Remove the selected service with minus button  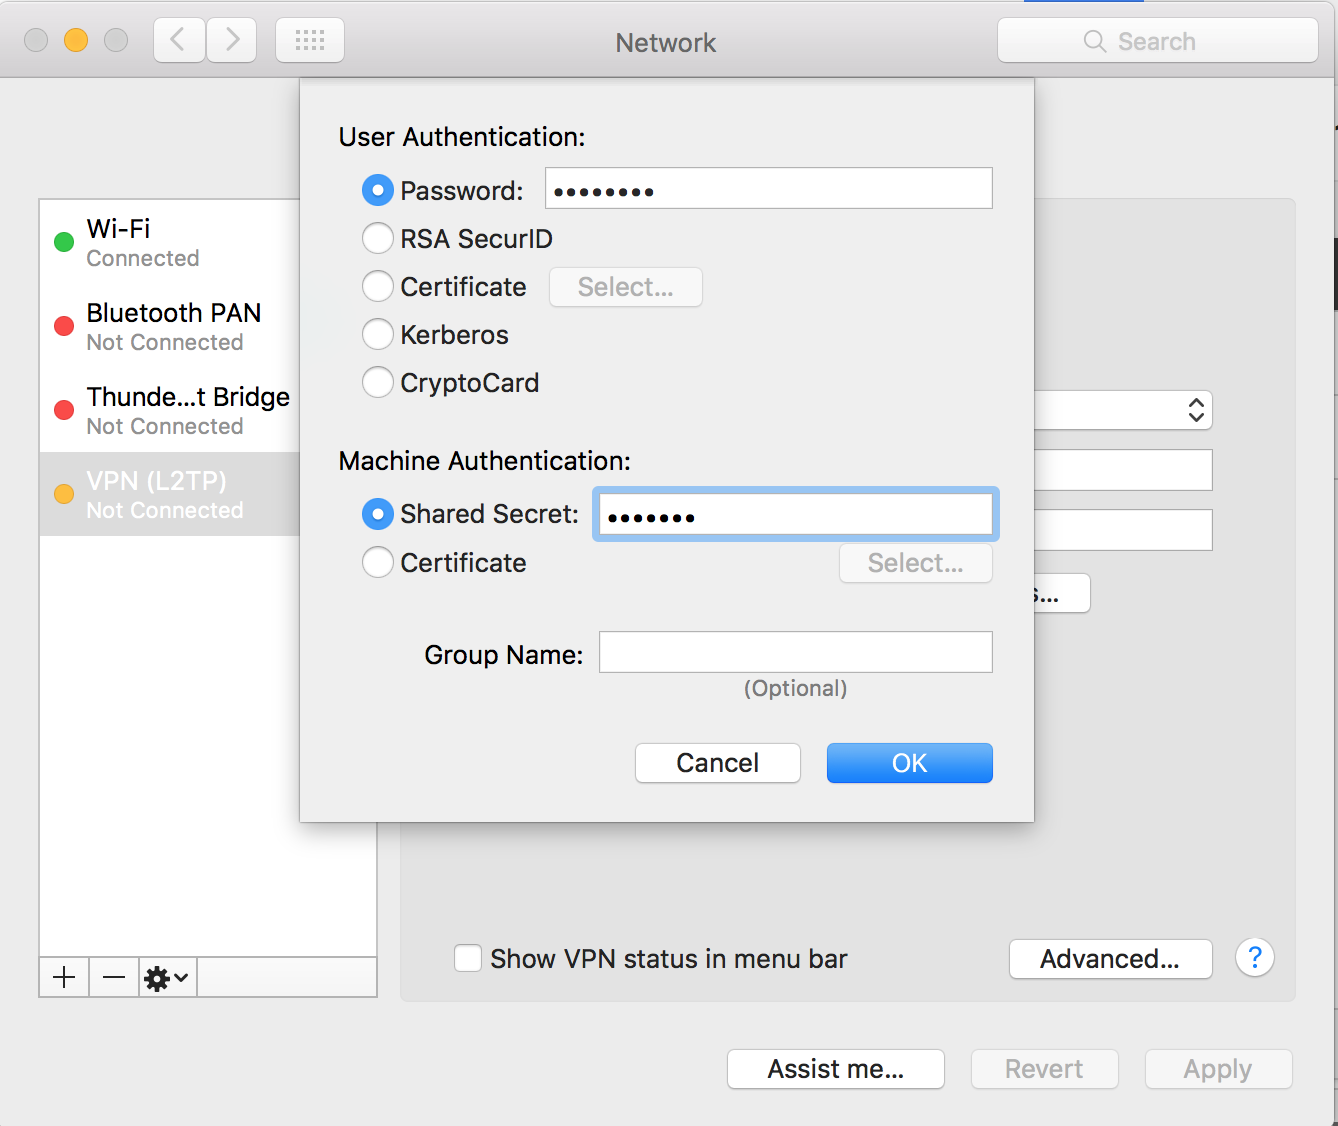(x=114, y=977)
